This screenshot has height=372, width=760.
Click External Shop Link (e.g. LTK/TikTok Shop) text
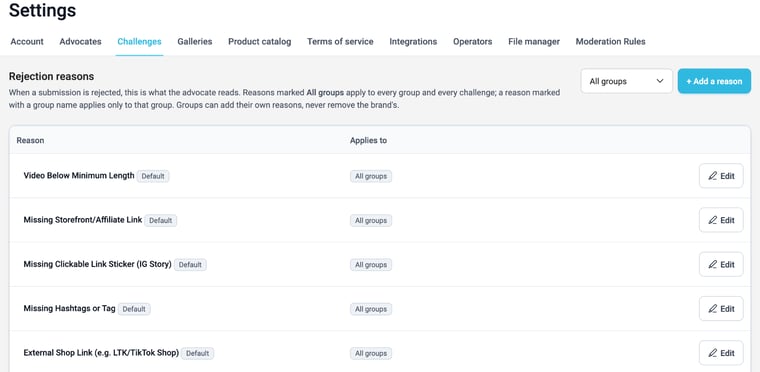[x=101, y=353]
